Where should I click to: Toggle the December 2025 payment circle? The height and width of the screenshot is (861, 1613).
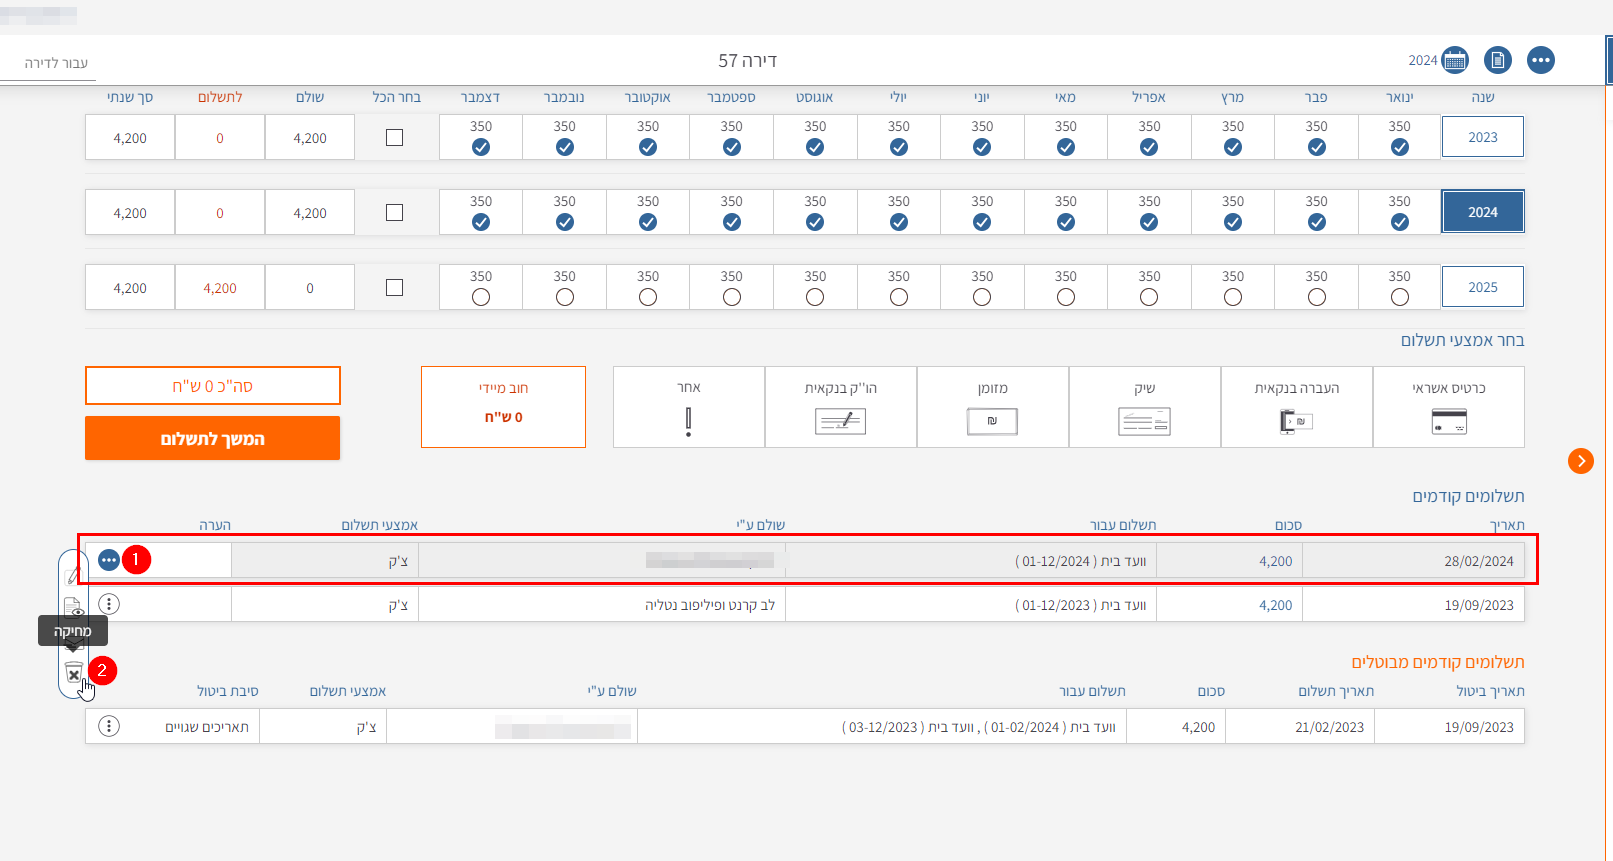[x=481, y=297]
